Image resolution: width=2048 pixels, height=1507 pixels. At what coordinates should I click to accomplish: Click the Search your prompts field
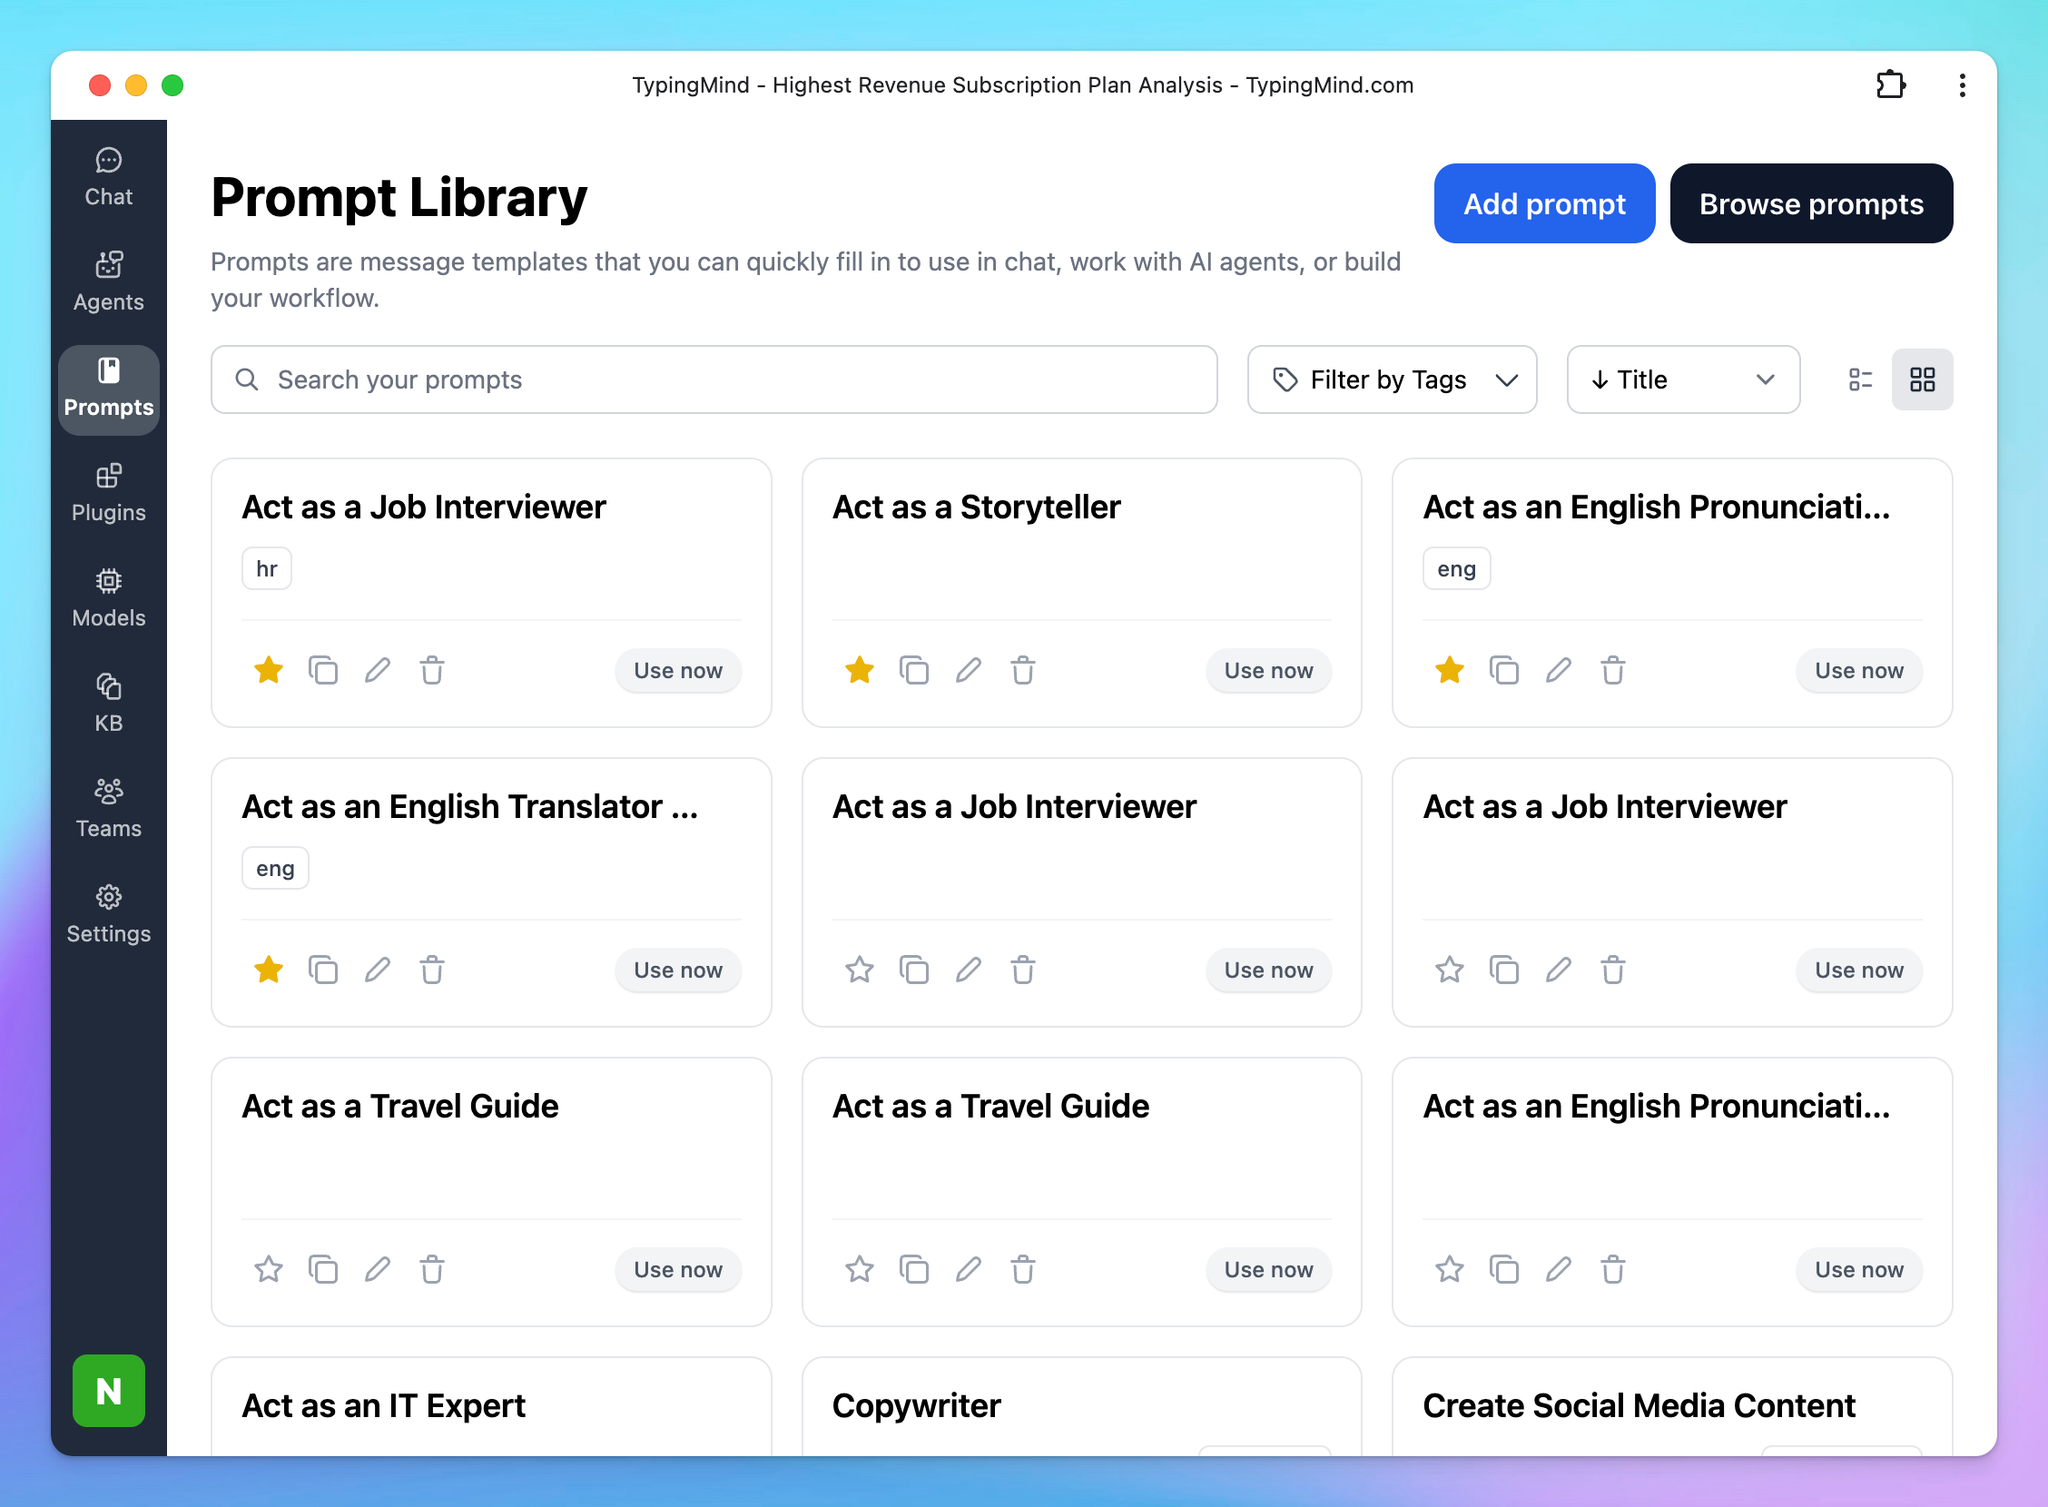[714, 380]
